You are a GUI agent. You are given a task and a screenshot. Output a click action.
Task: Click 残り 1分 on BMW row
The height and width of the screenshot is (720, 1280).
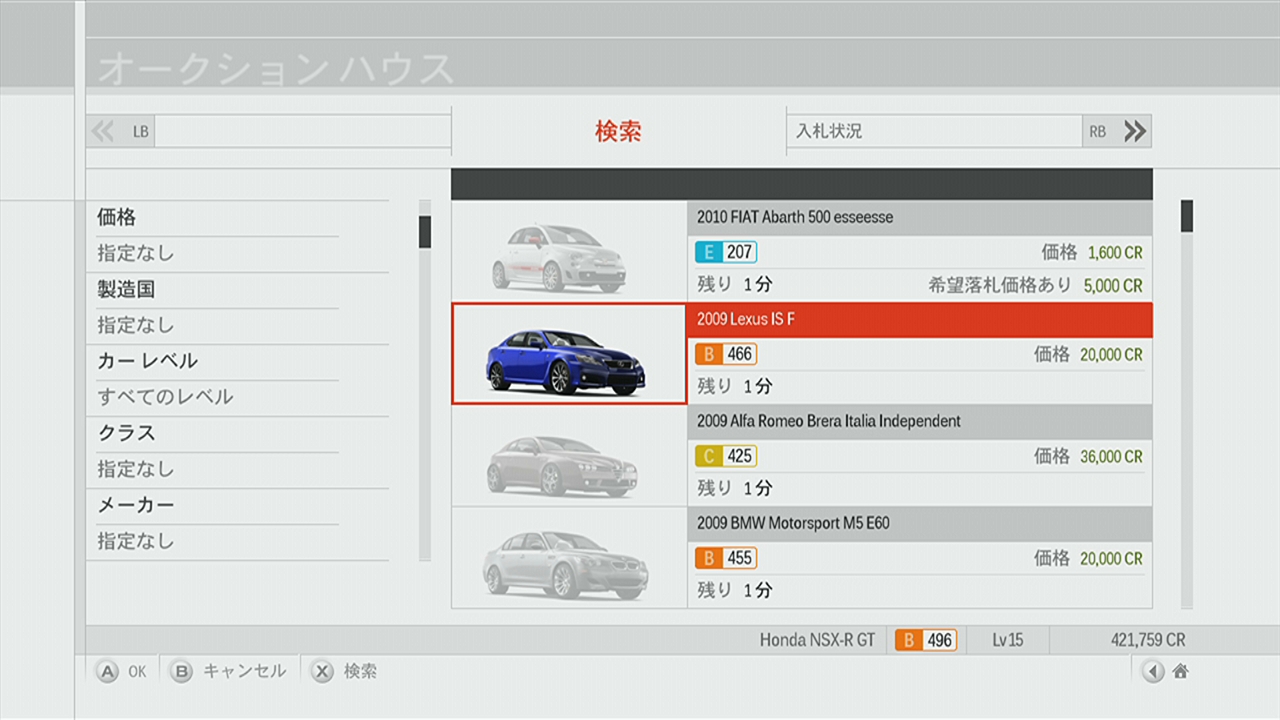(x=735, y=590)
